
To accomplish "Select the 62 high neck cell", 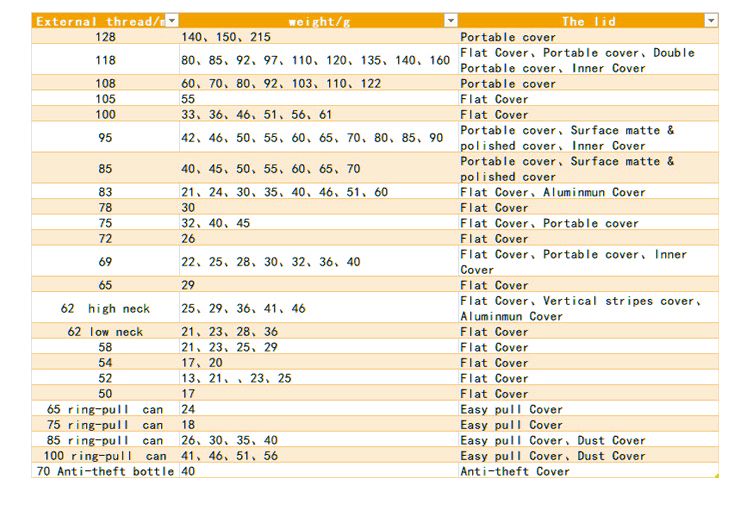I will click(105, 309).
